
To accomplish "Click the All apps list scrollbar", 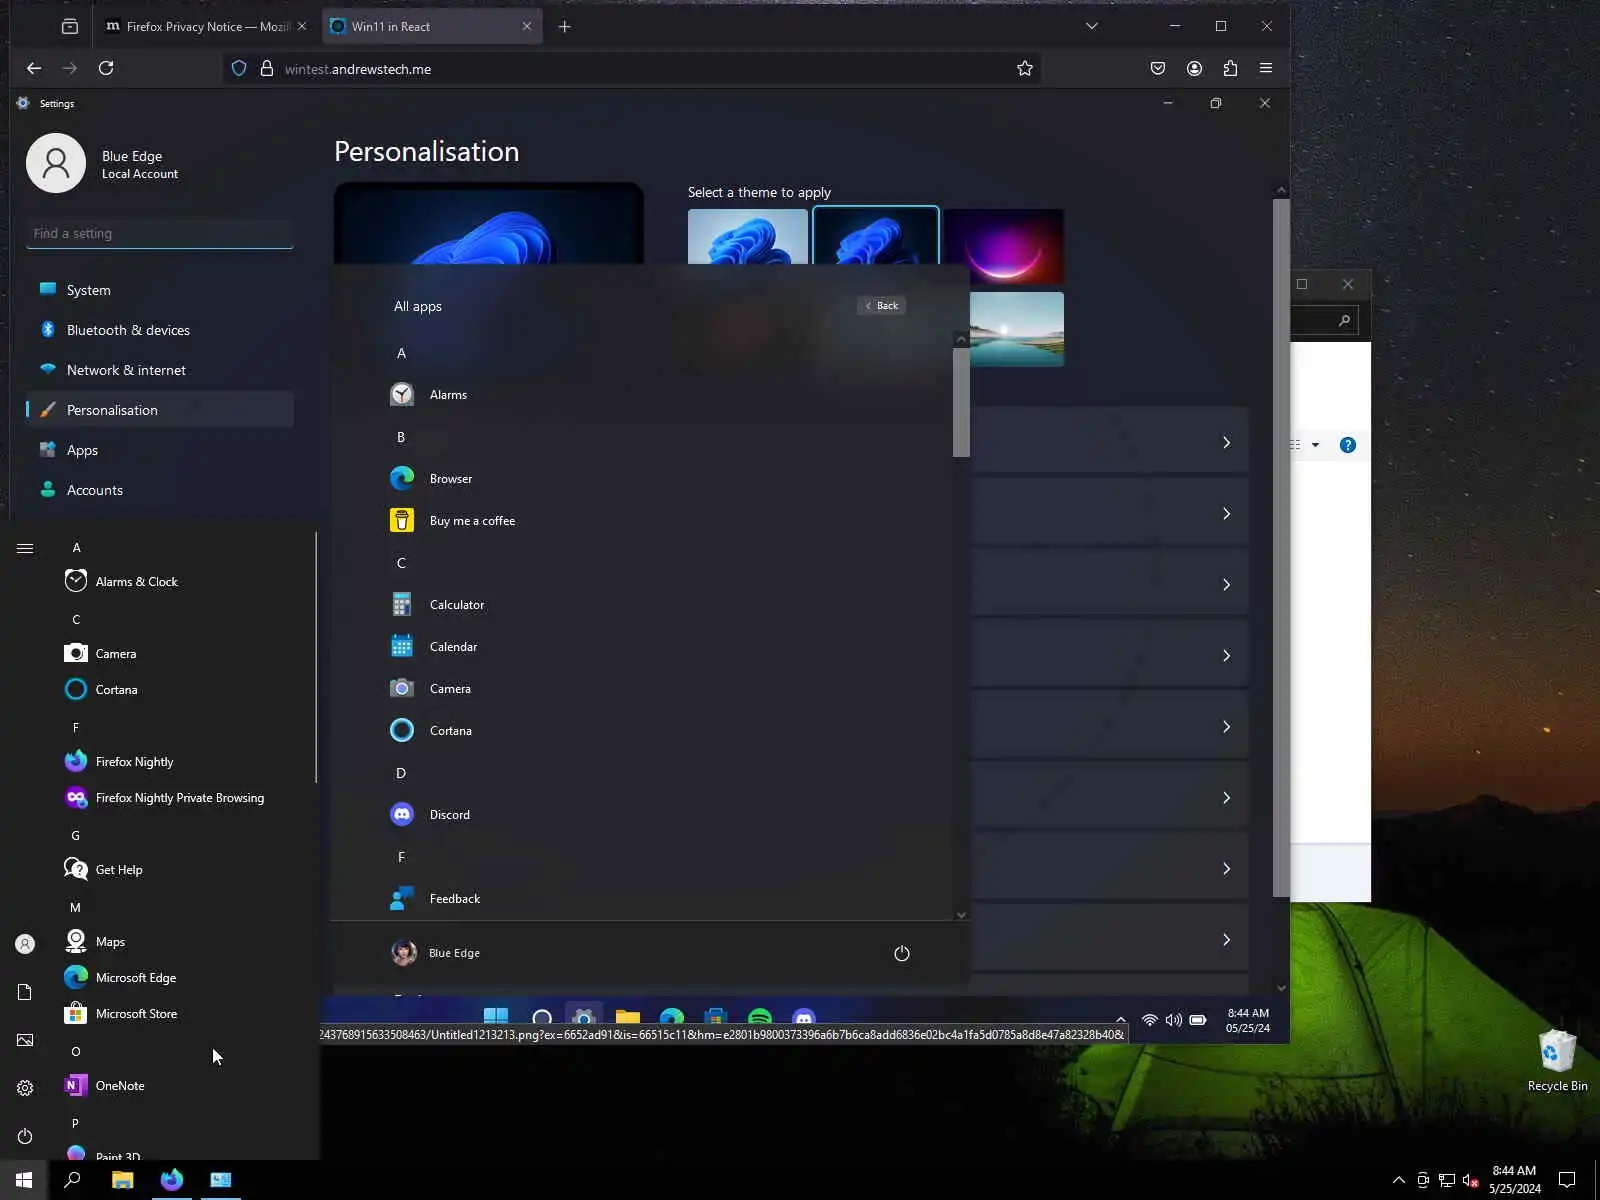I will click(x=961, y=403).
